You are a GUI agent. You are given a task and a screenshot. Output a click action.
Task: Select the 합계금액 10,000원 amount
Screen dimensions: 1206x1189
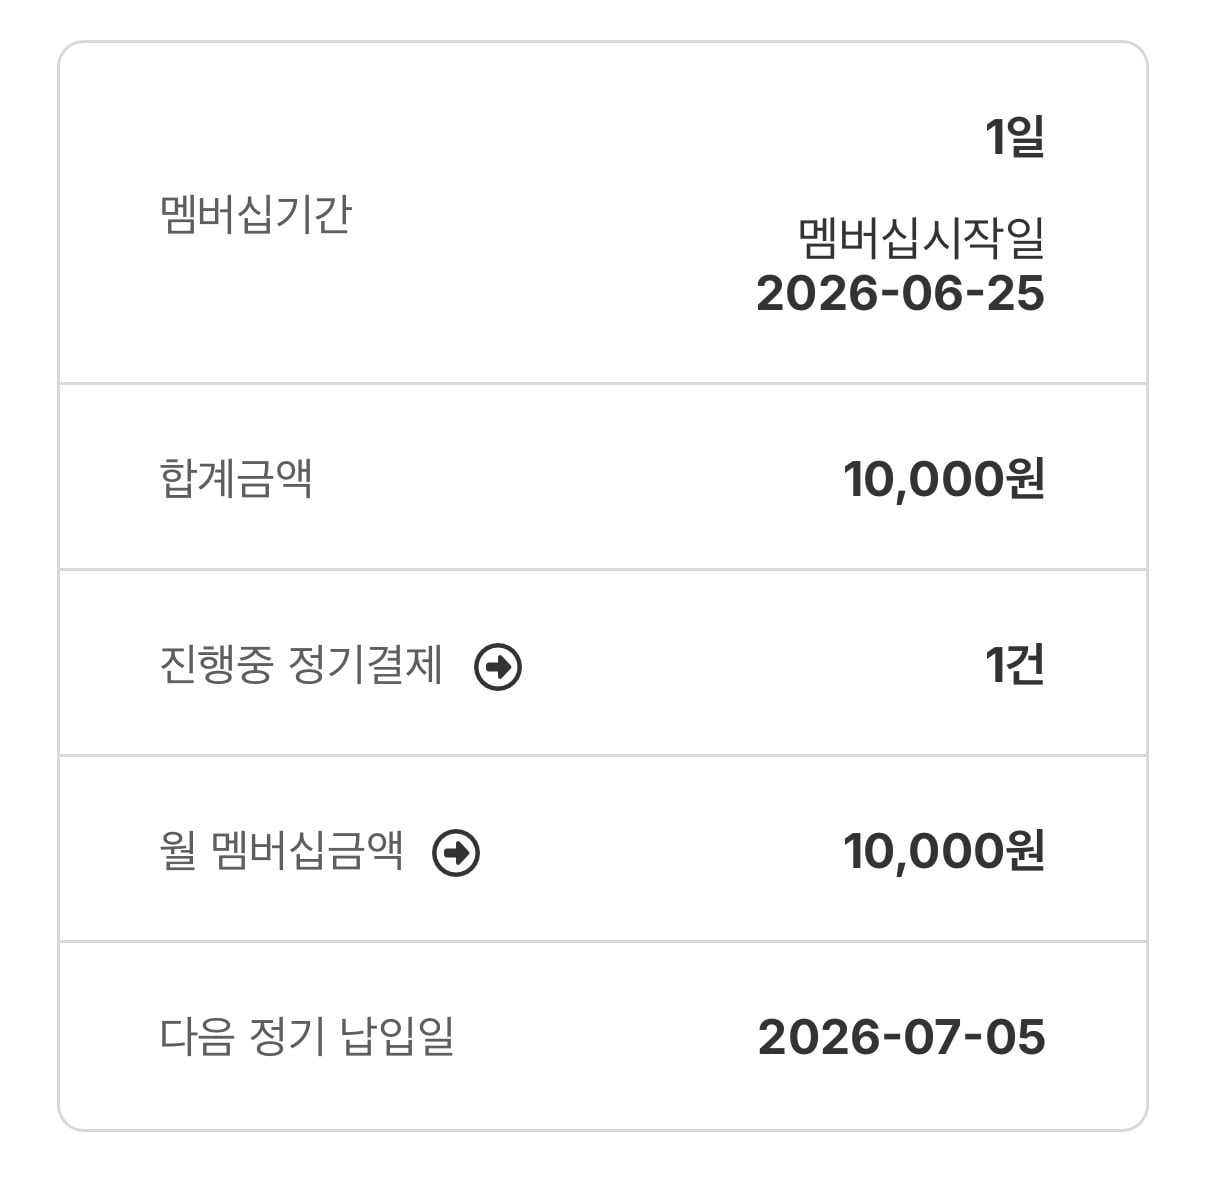pos(944,479)
